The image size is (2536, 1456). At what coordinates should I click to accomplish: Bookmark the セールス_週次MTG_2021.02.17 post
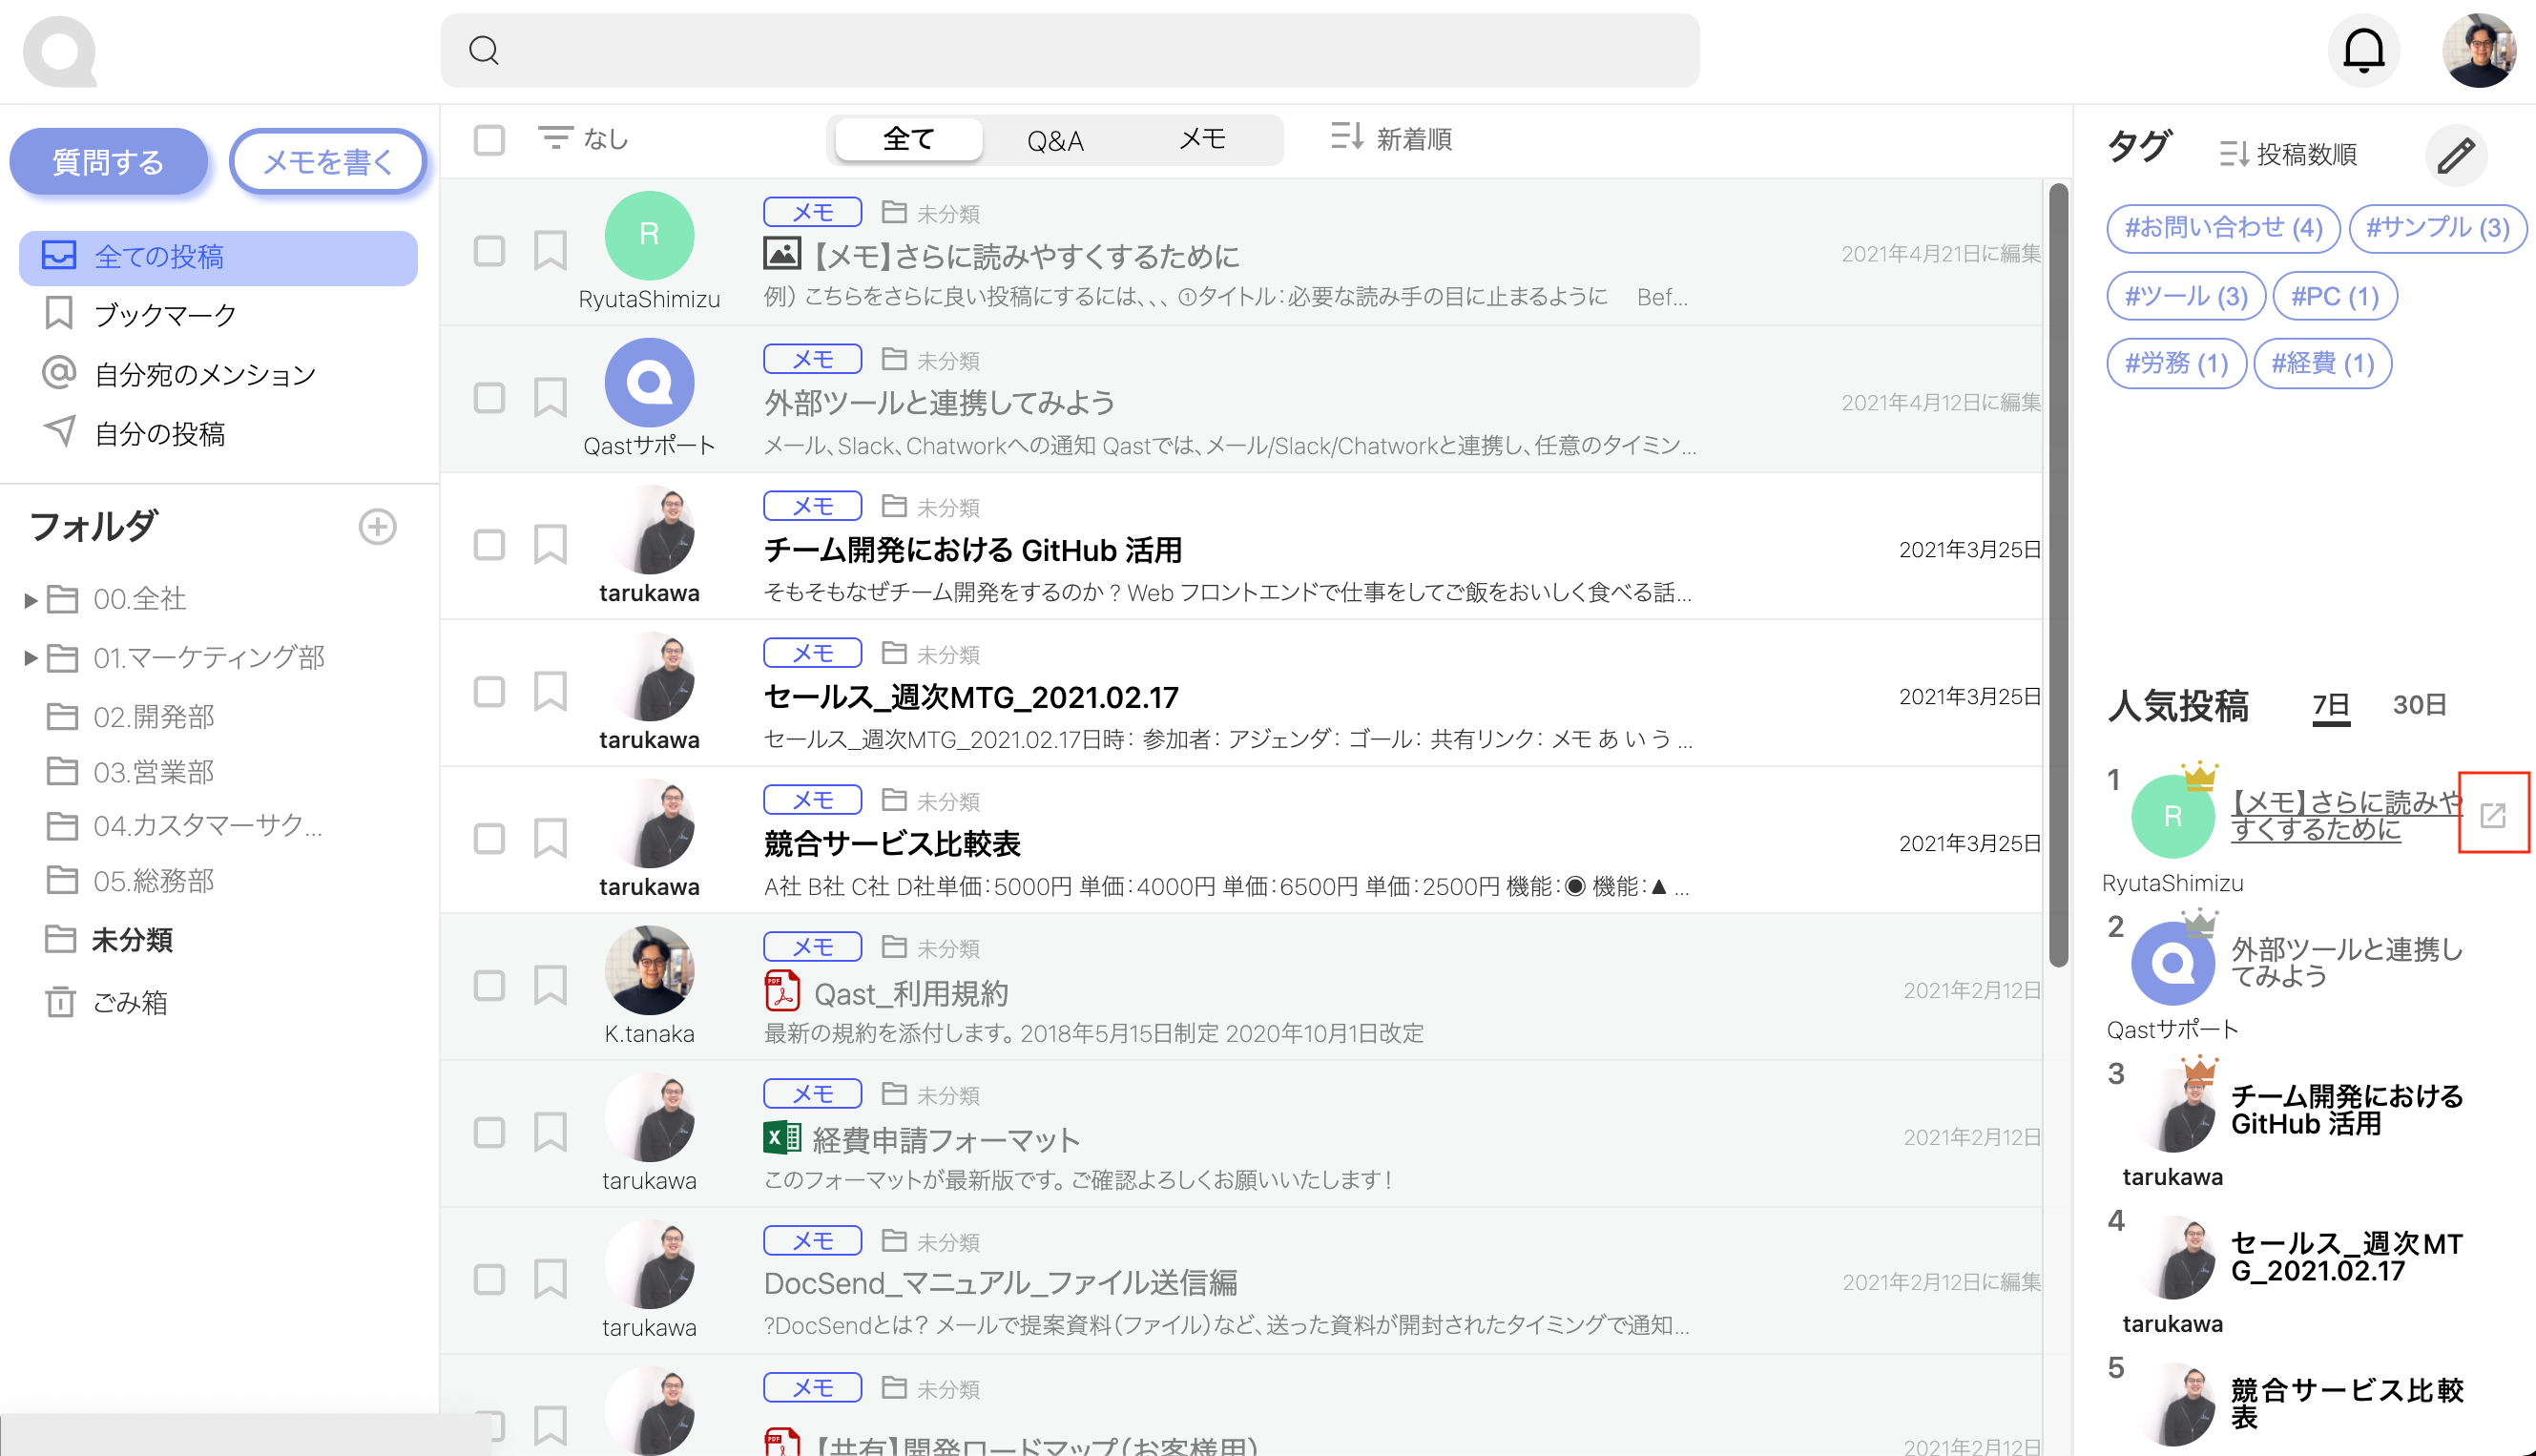(x=550, y=692)
